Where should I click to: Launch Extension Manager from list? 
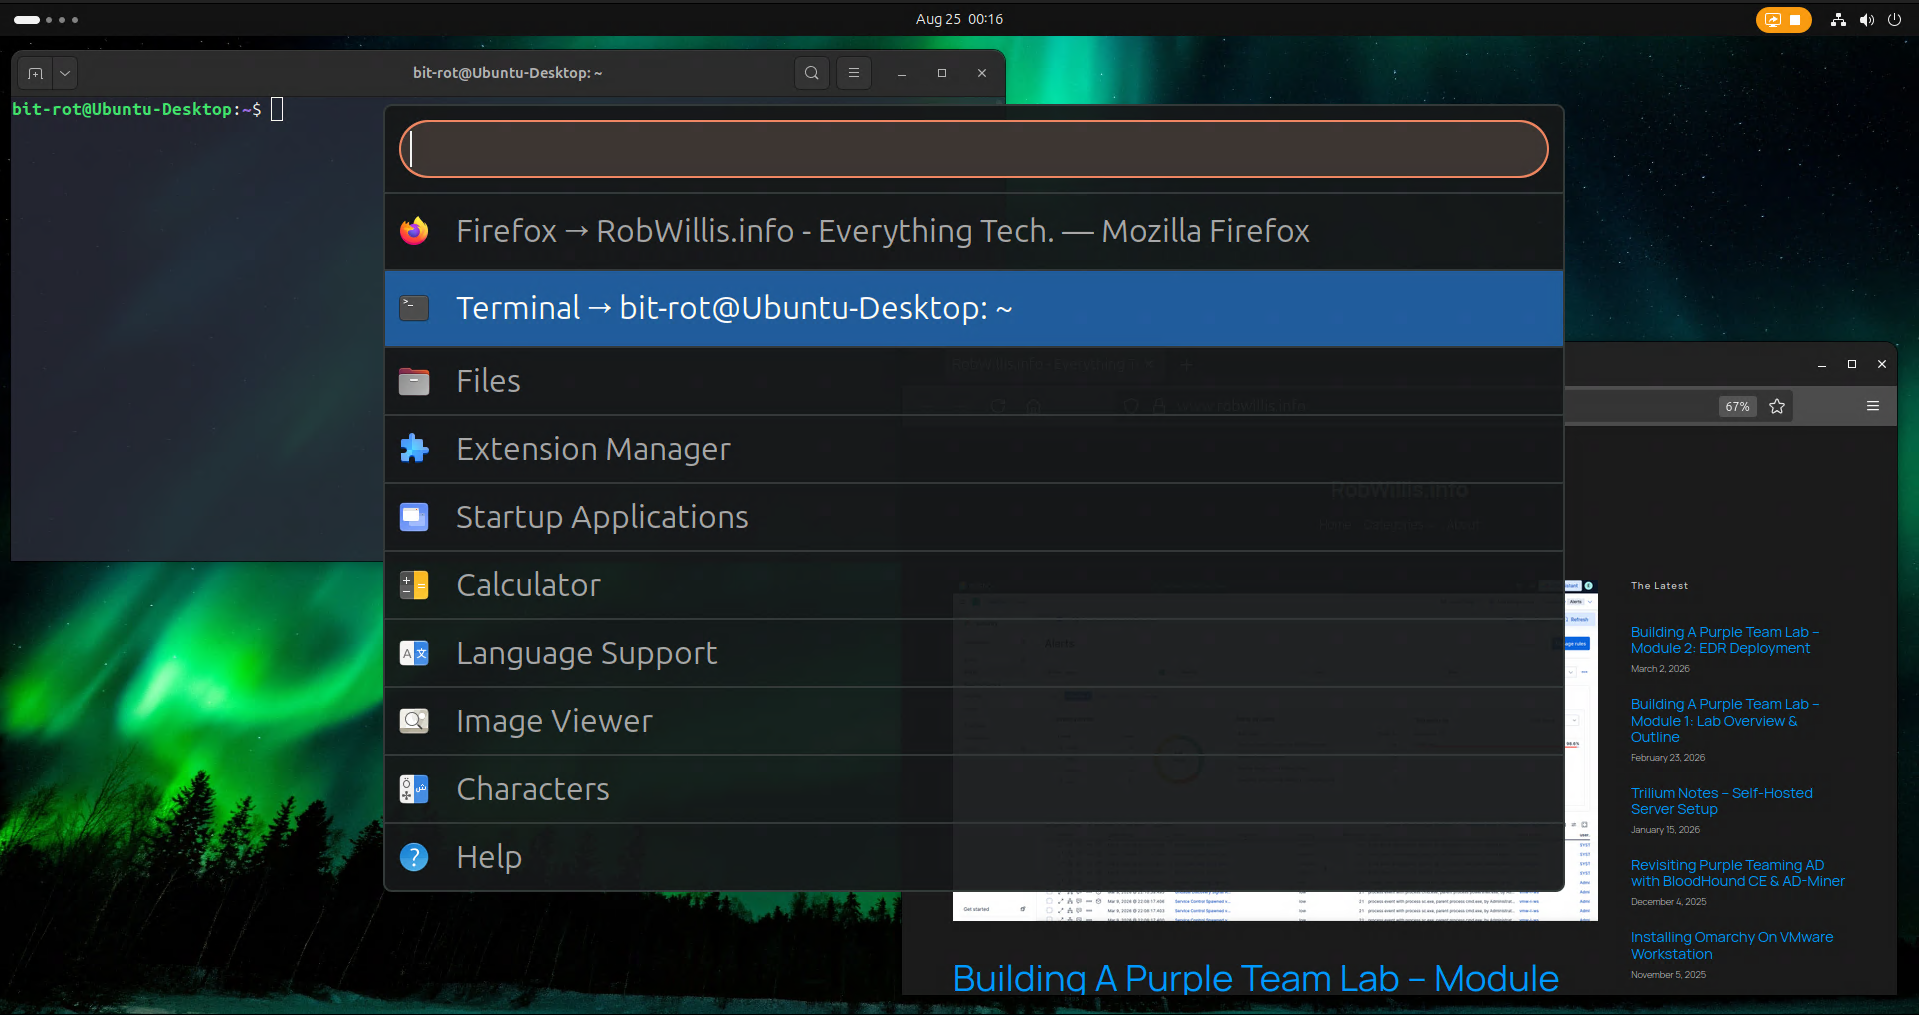[x=973, y=449]
